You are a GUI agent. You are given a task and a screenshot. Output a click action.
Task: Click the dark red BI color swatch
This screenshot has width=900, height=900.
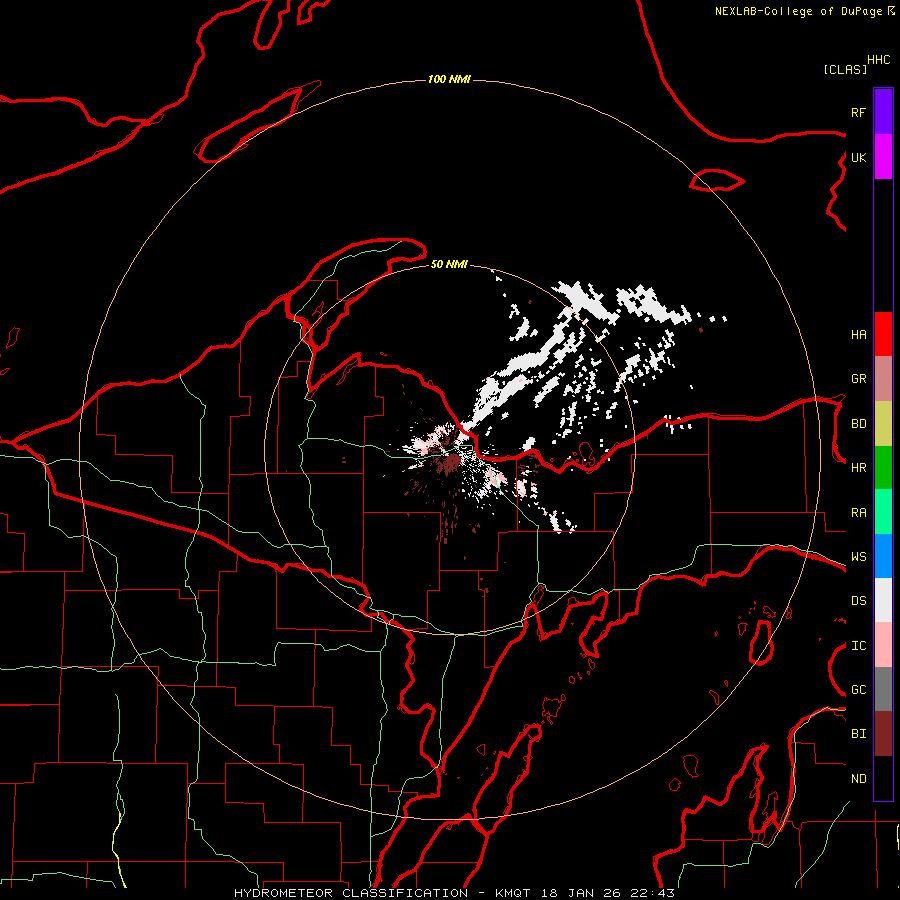click(883, 734)
